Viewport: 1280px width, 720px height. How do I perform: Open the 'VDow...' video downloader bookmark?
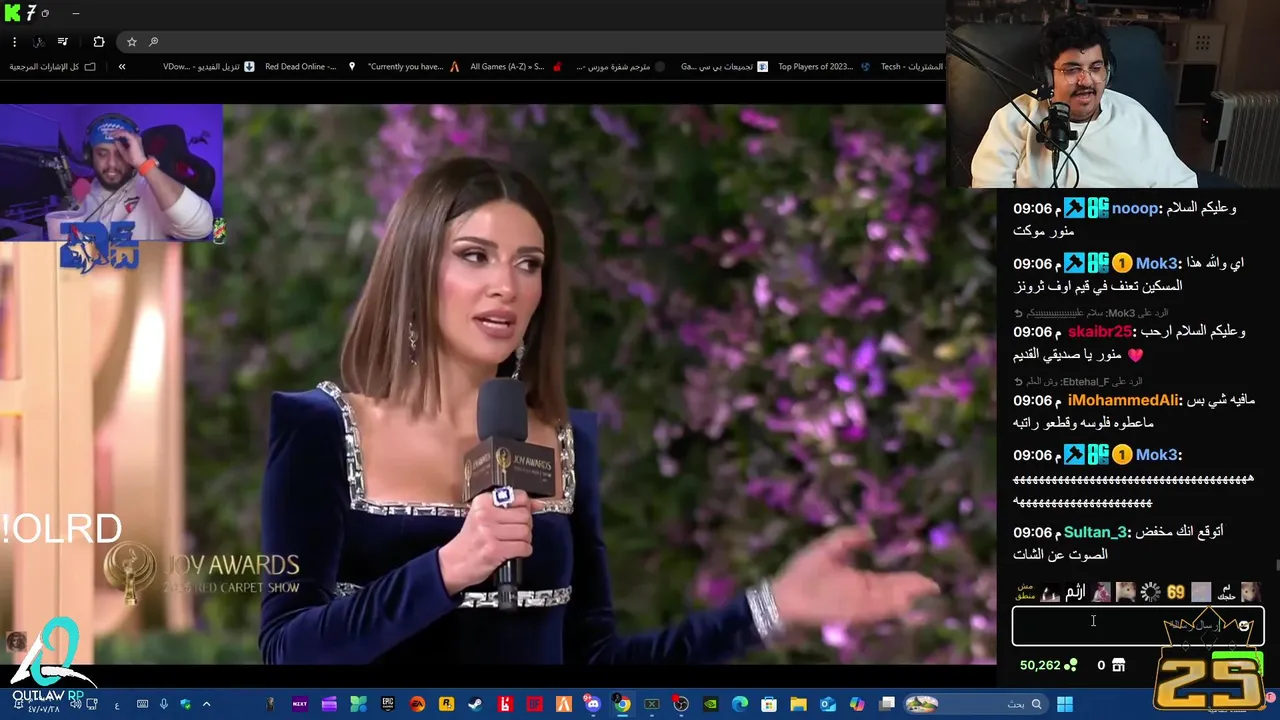point(209,67)
